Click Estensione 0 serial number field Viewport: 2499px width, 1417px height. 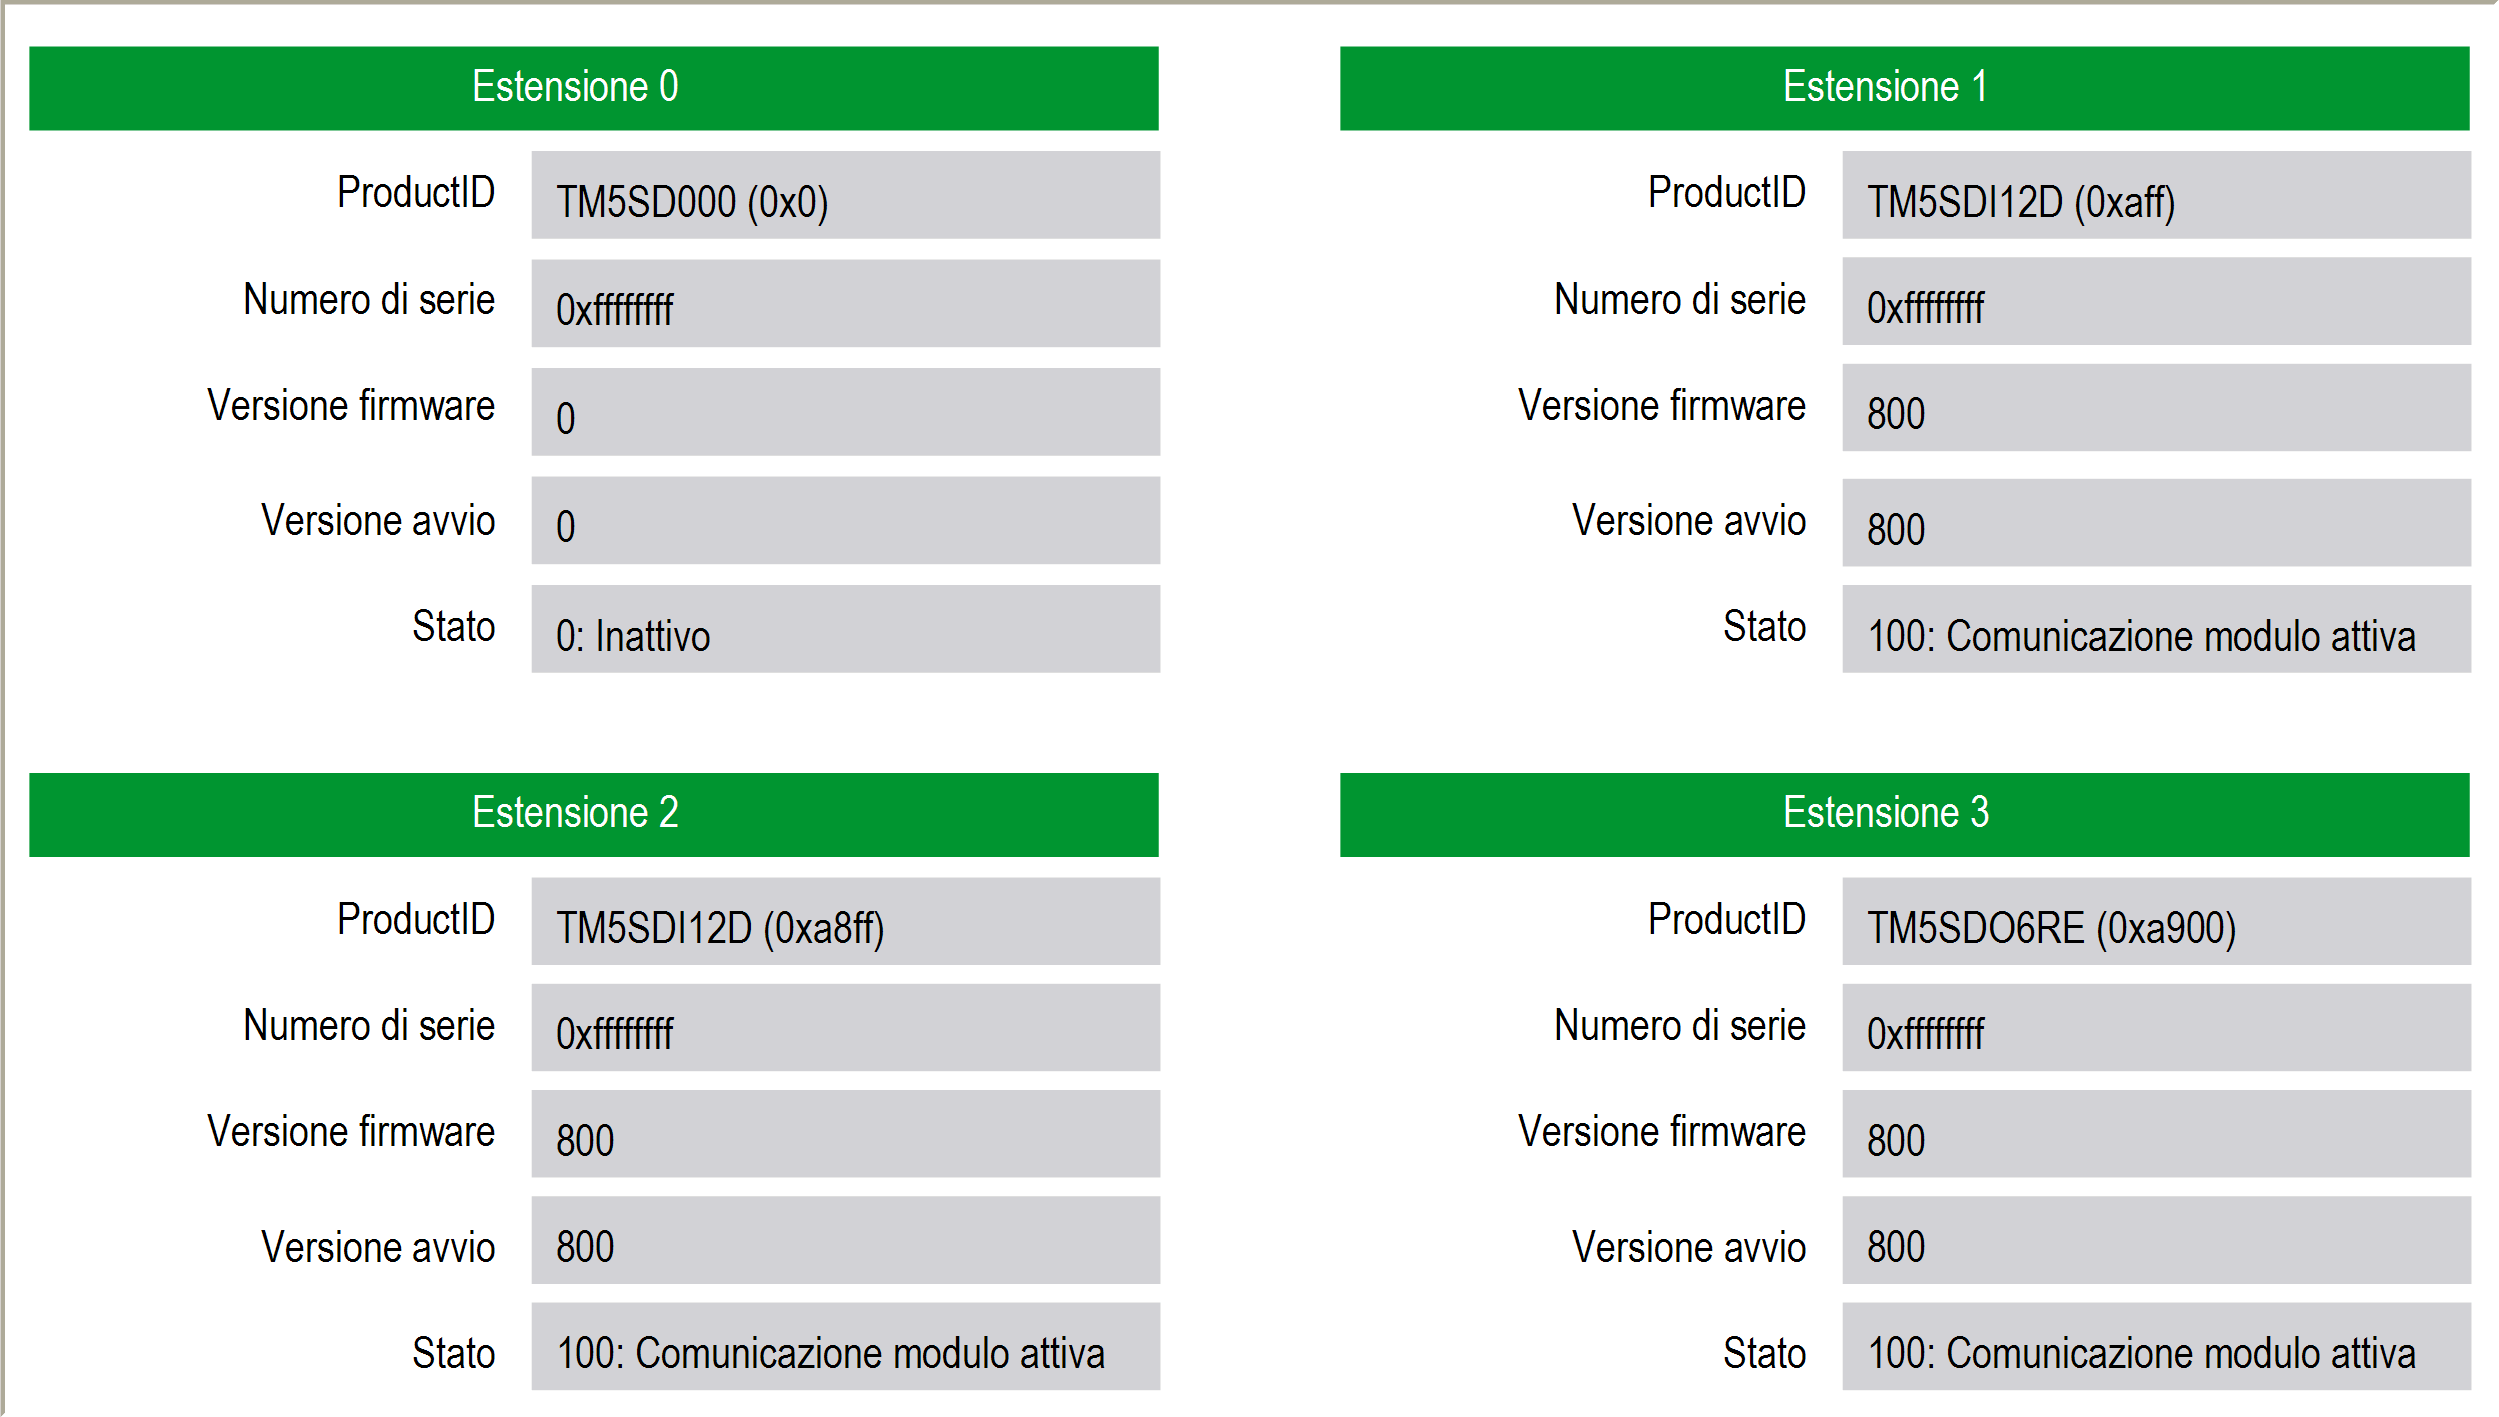tap(845, 303)
